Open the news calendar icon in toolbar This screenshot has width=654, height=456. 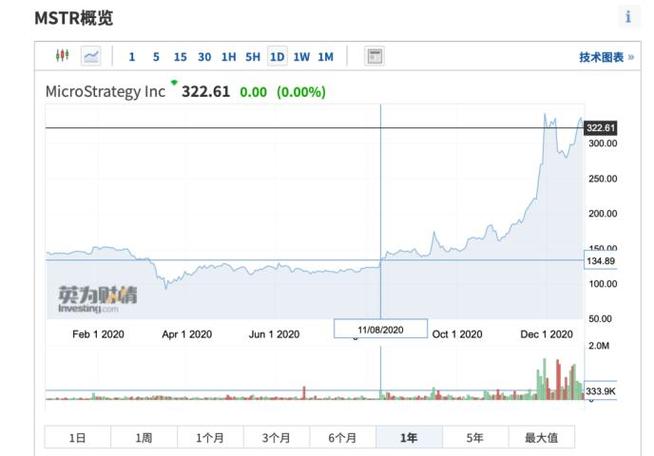[374, 56]
